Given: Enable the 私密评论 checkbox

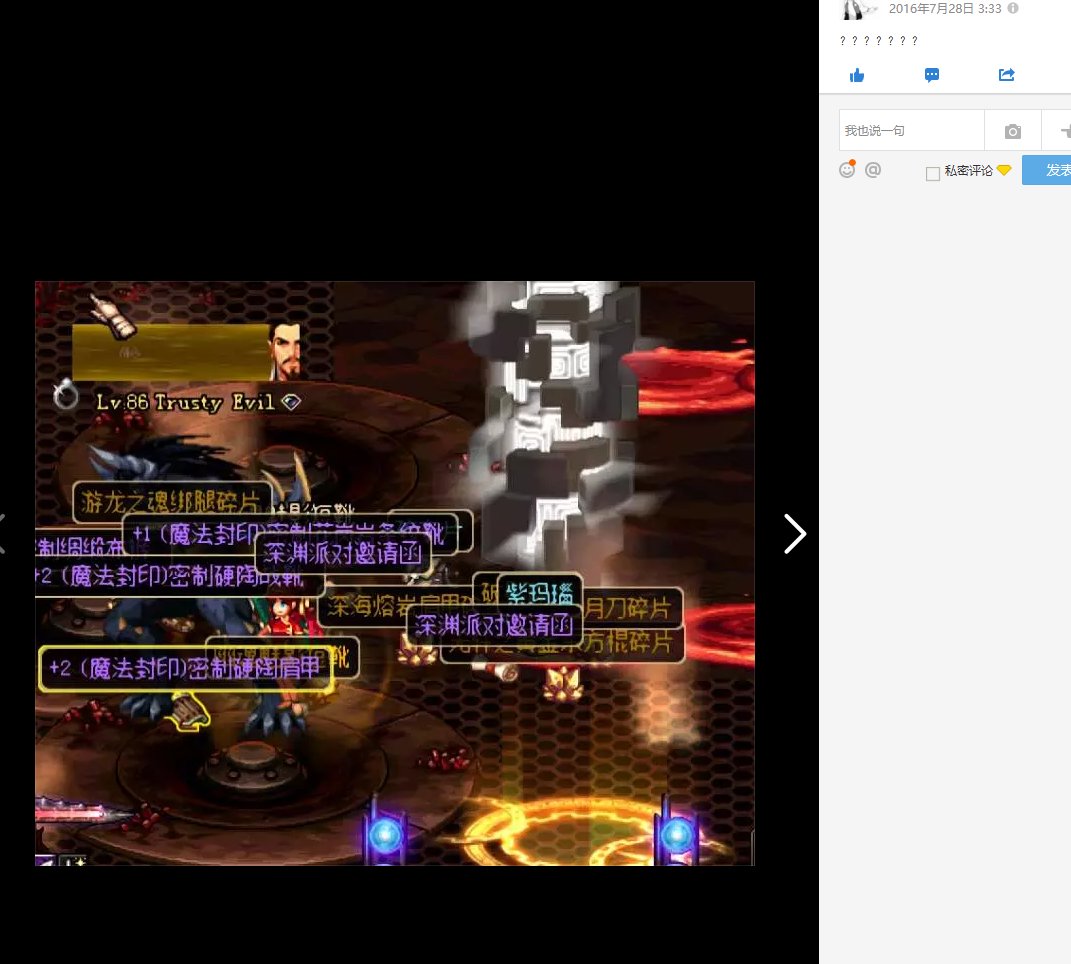Looking at the screenshot, I should tap(932, 174).
